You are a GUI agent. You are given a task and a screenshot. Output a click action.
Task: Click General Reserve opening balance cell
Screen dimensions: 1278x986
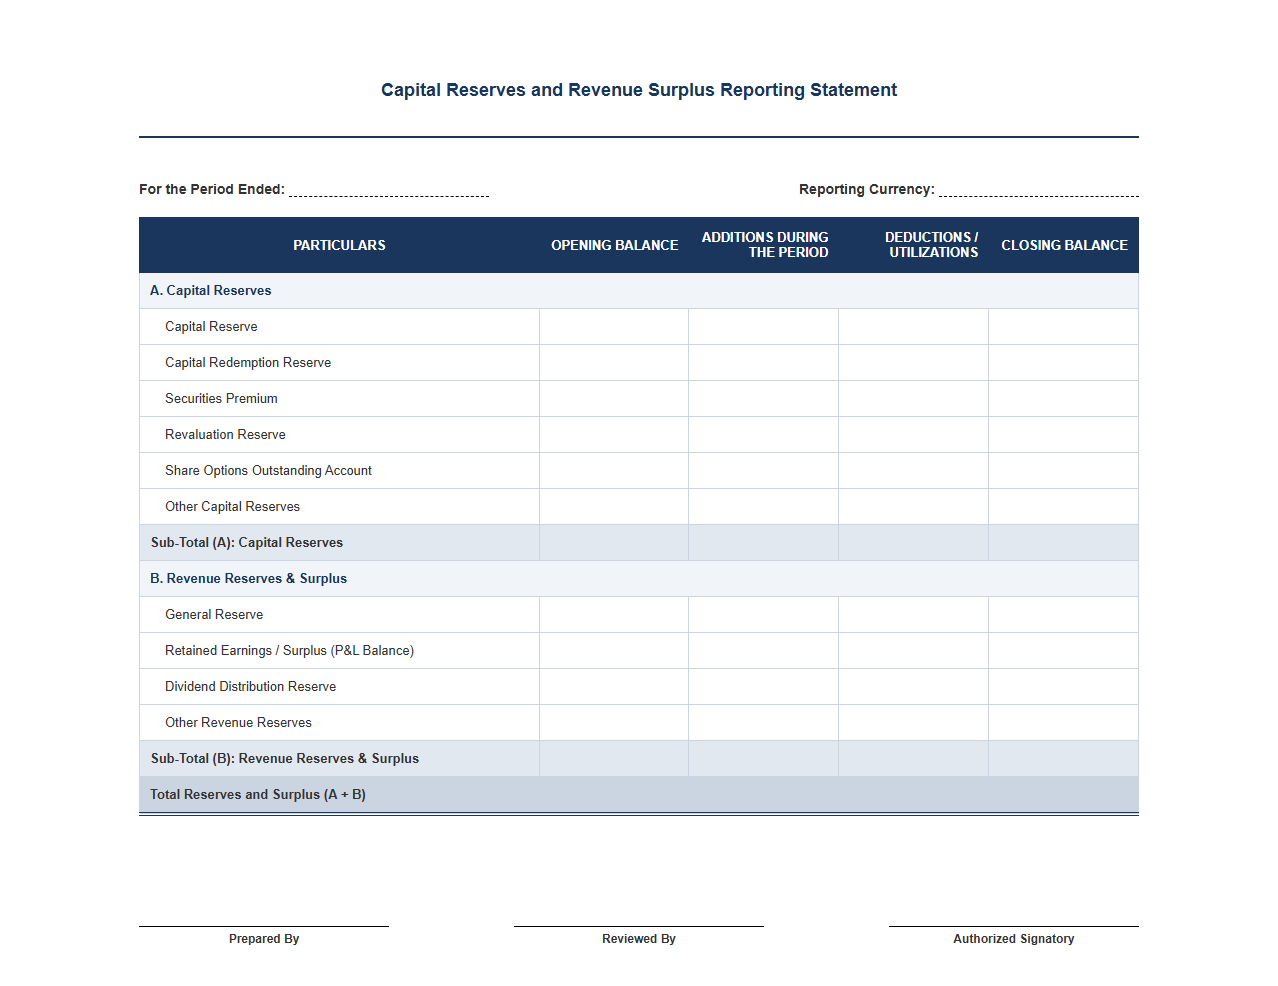(x=614, y=615)
